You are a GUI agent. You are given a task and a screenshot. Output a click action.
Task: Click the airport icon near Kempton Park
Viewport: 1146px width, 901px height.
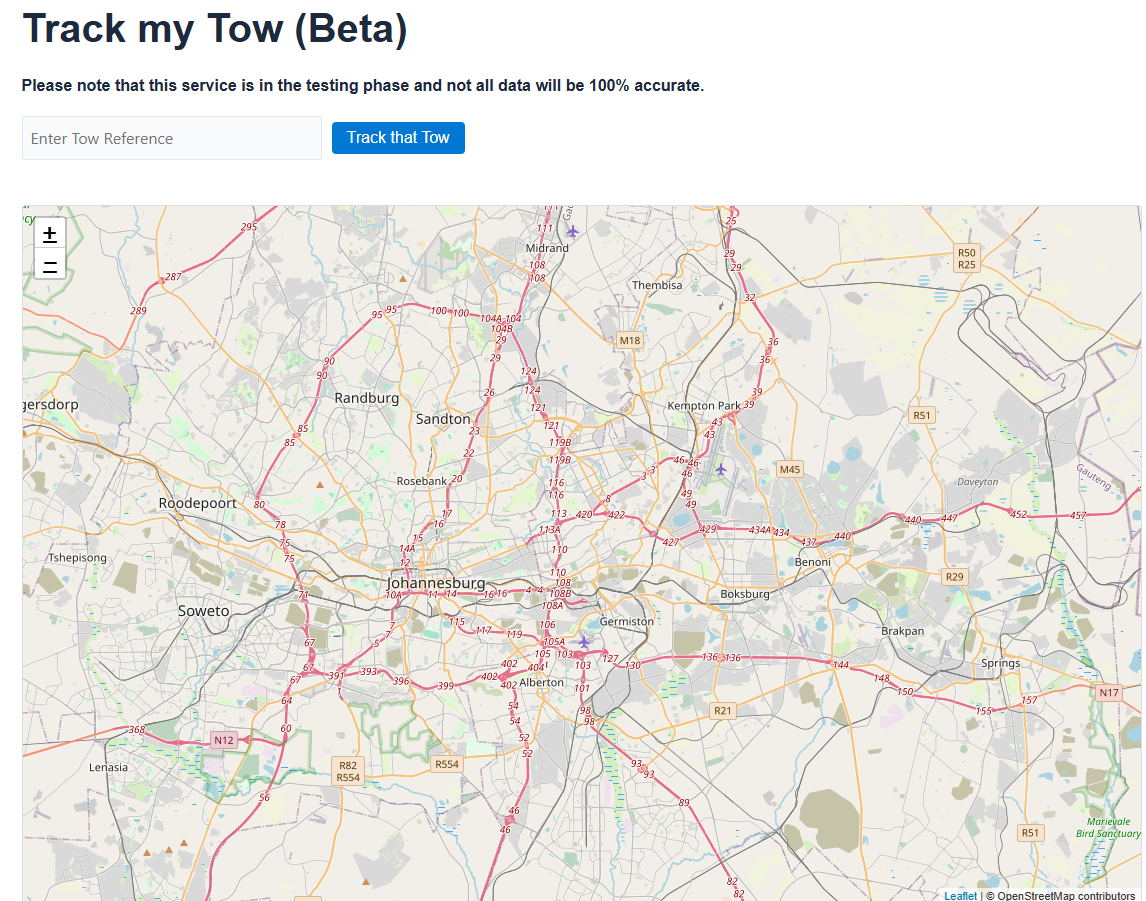721,469
